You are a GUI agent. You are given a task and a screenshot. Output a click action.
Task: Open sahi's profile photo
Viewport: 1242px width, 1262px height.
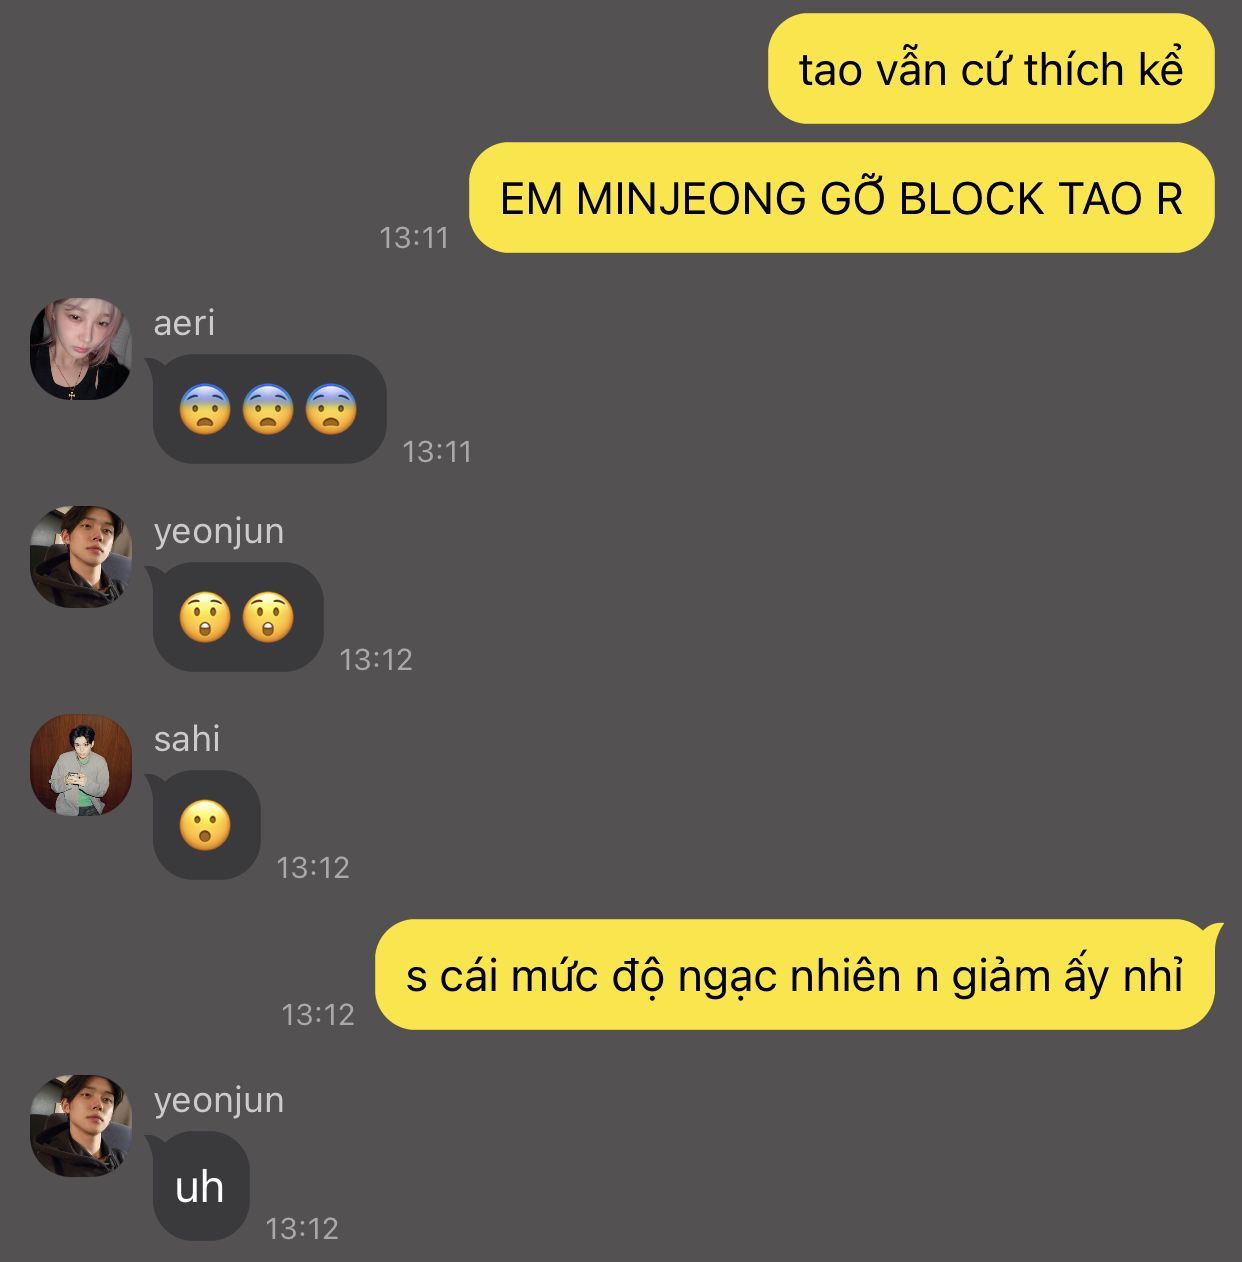click(x=81, y=765)
